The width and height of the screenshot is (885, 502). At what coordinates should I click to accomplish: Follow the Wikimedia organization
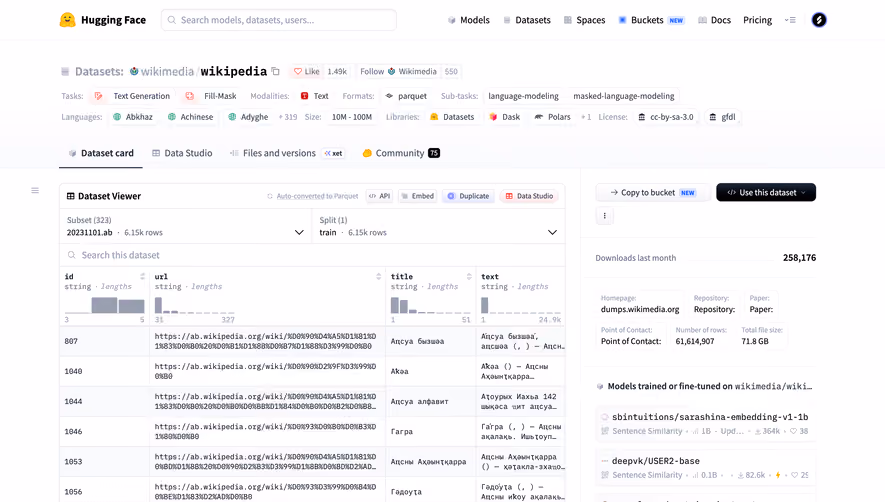tap(398, 71)
